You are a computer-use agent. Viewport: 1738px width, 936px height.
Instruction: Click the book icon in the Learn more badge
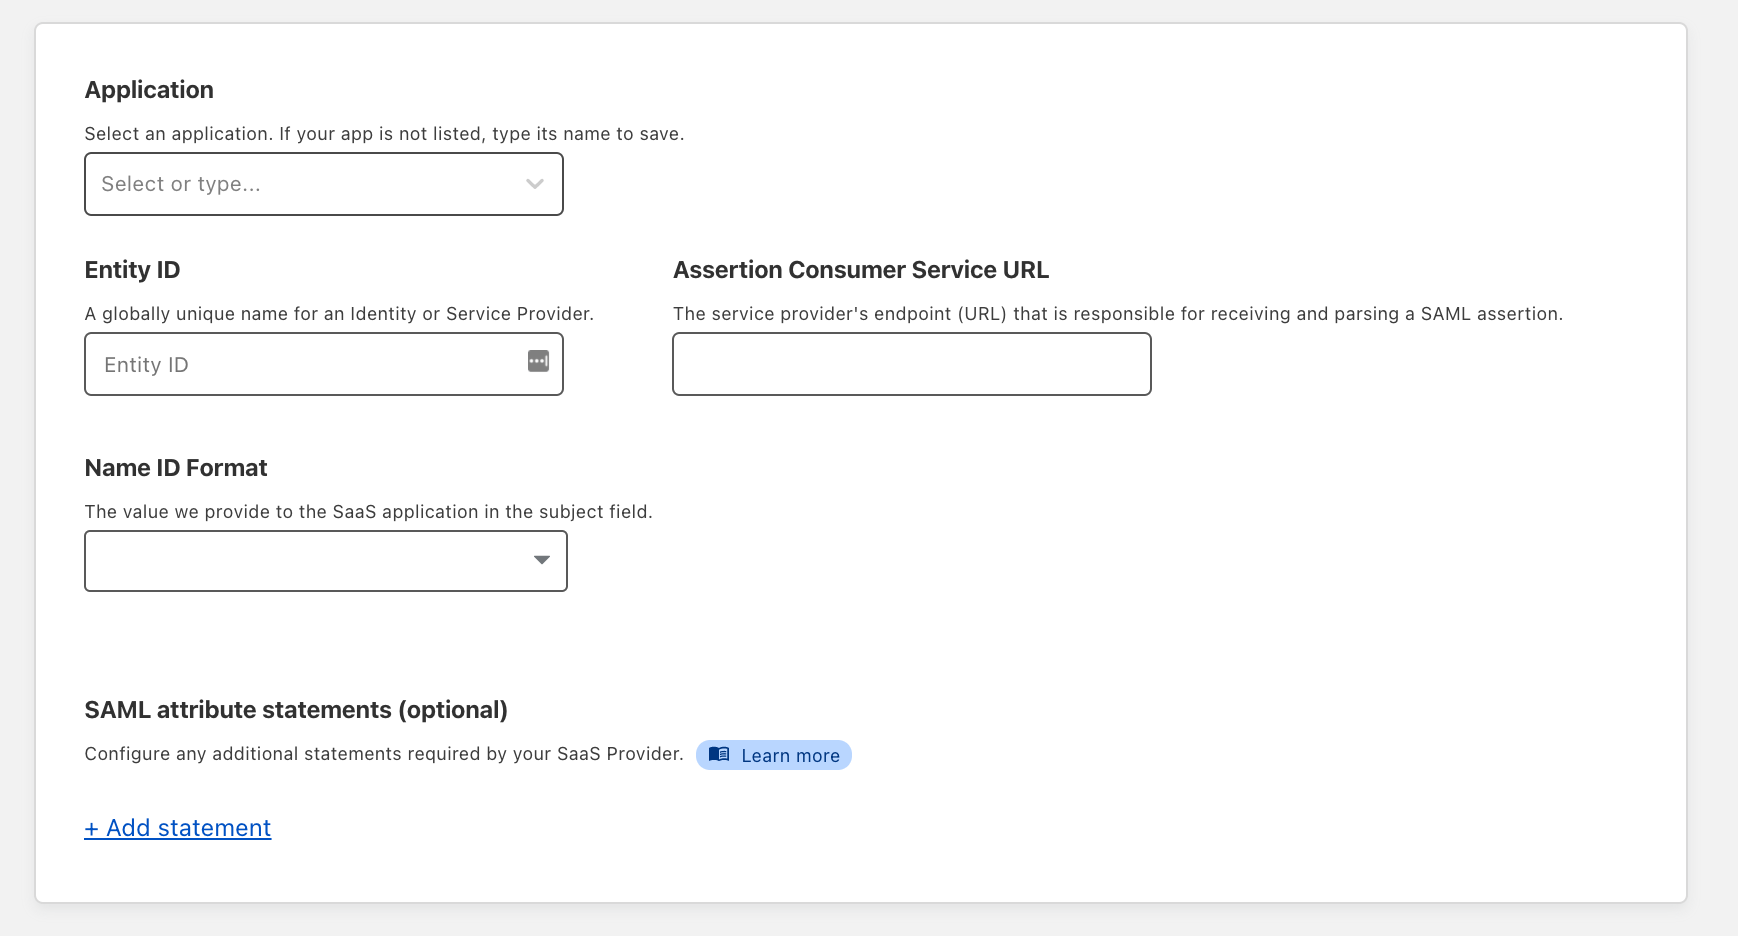click(x=719, y=754)
